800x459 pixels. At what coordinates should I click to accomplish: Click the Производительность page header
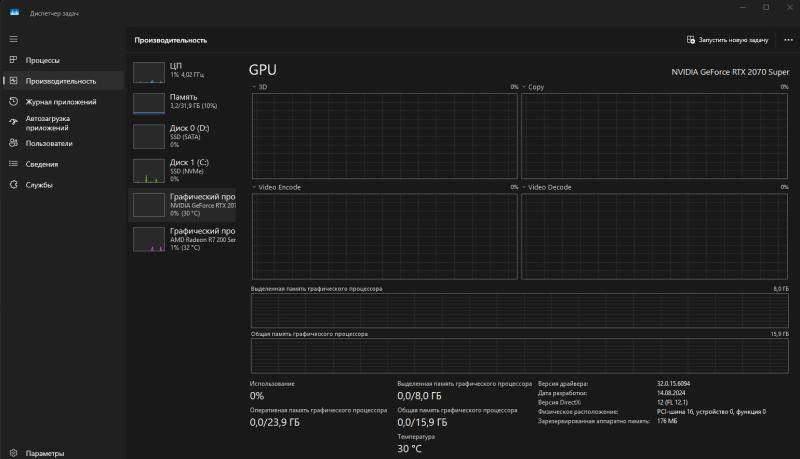click(171, 40)
